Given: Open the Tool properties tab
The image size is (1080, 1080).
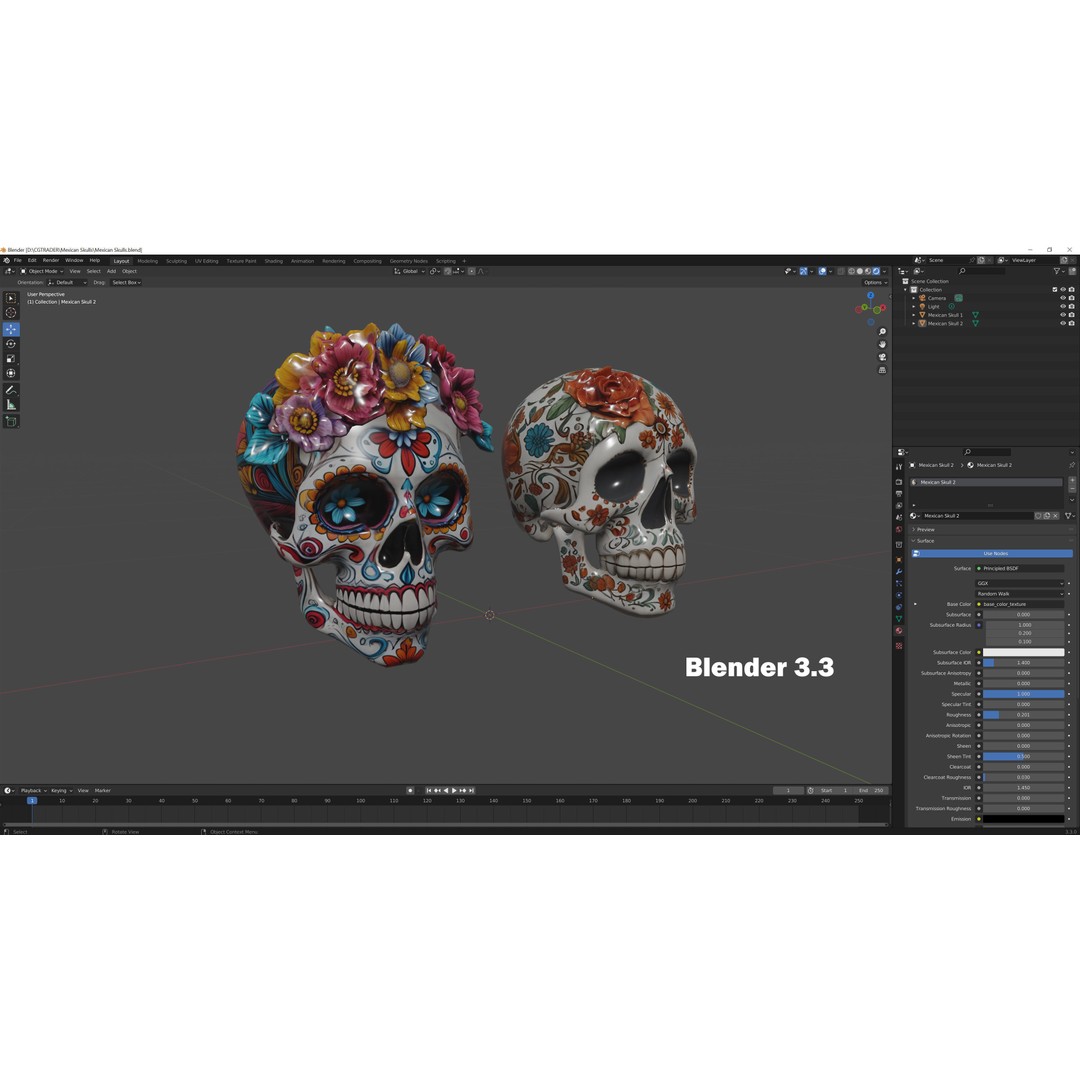Looking at the screenshot, I should click(x=899, y=467).
